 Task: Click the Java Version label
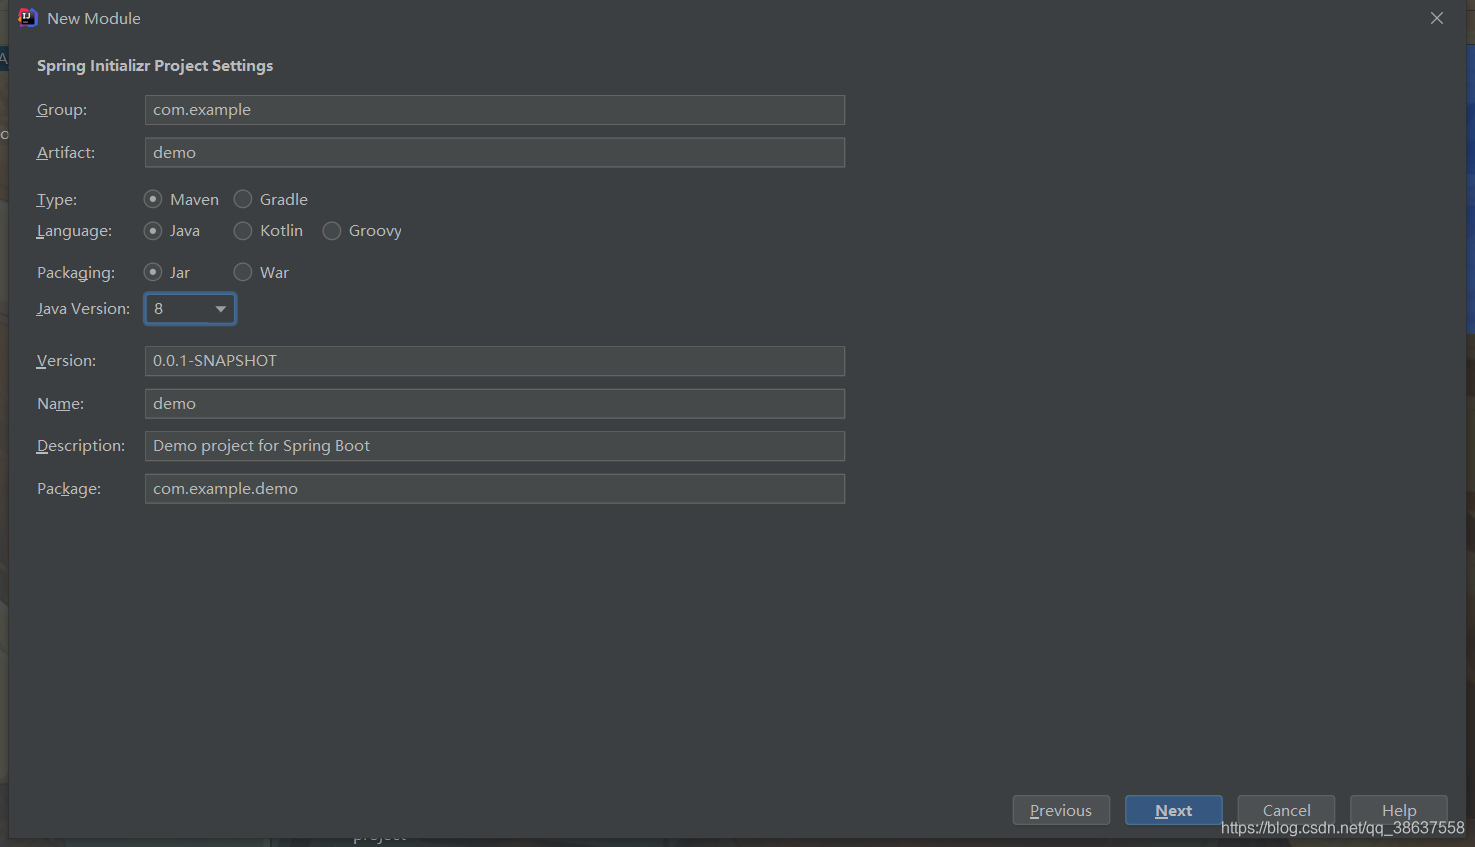[83, 309]
